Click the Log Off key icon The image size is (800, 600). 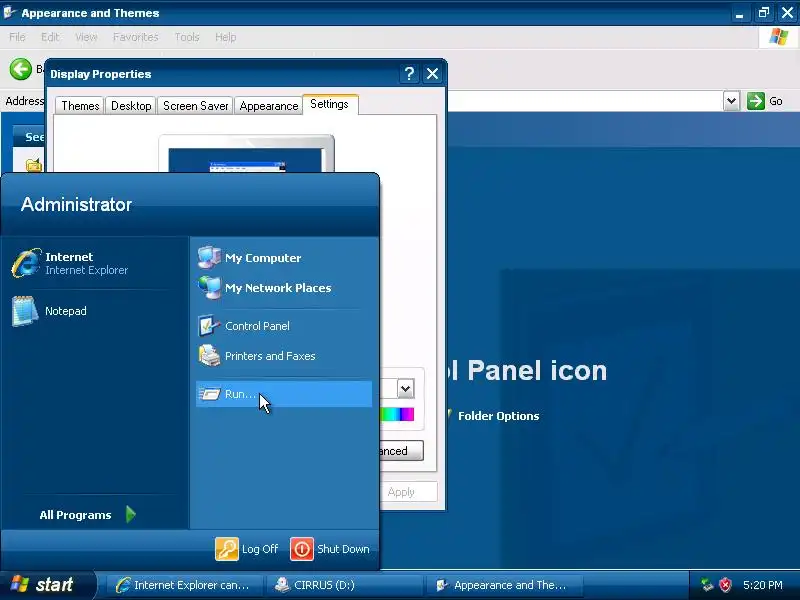click(x=227, y=549)
